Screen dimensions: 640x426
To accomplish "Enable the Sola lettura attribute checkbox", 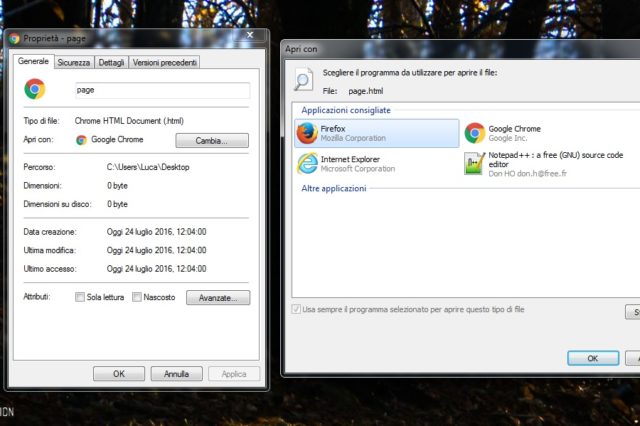I will click(80, 297).
